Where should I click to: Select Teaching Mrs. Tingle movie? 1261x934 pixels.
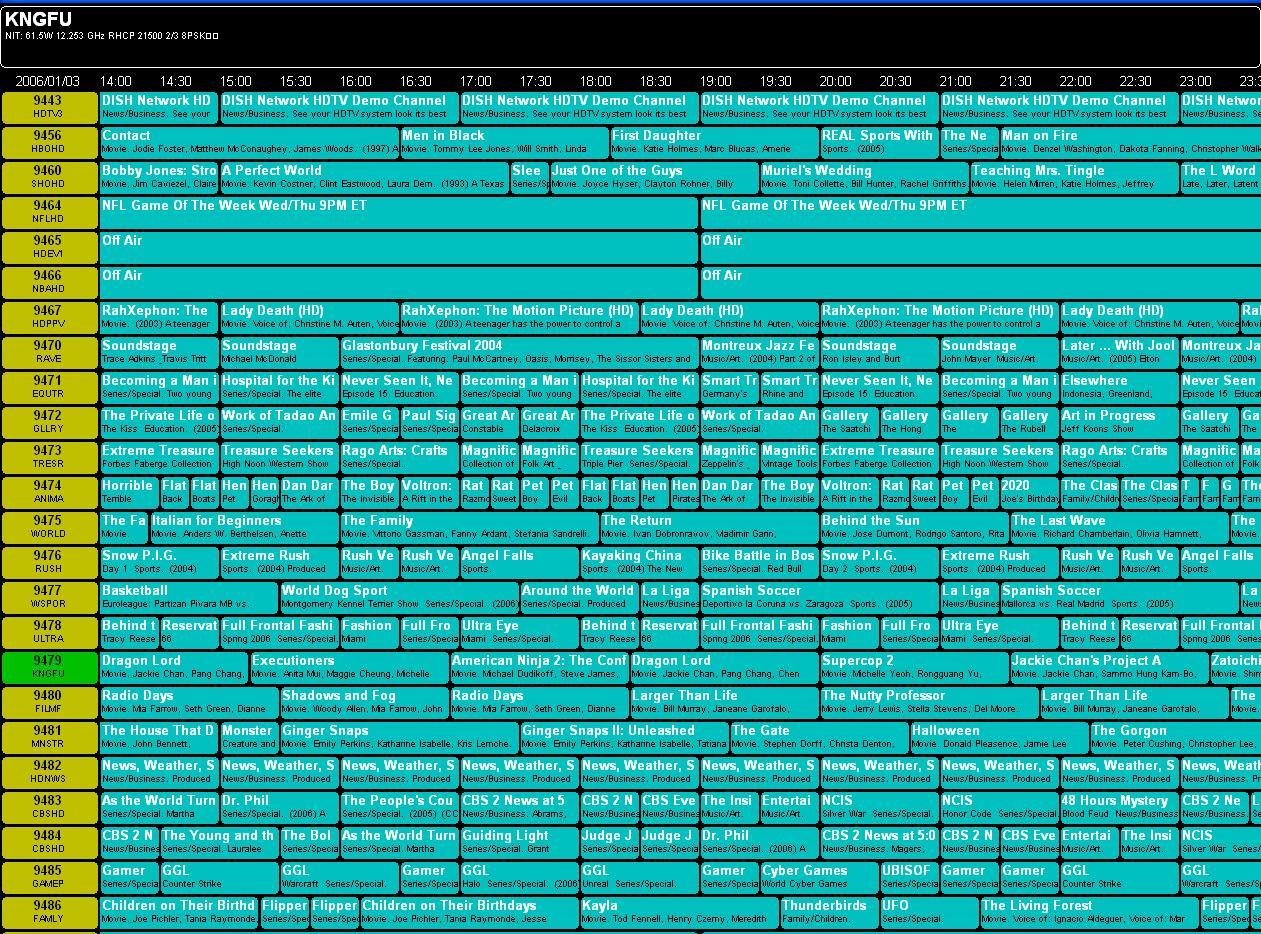tap(1074, 177)
